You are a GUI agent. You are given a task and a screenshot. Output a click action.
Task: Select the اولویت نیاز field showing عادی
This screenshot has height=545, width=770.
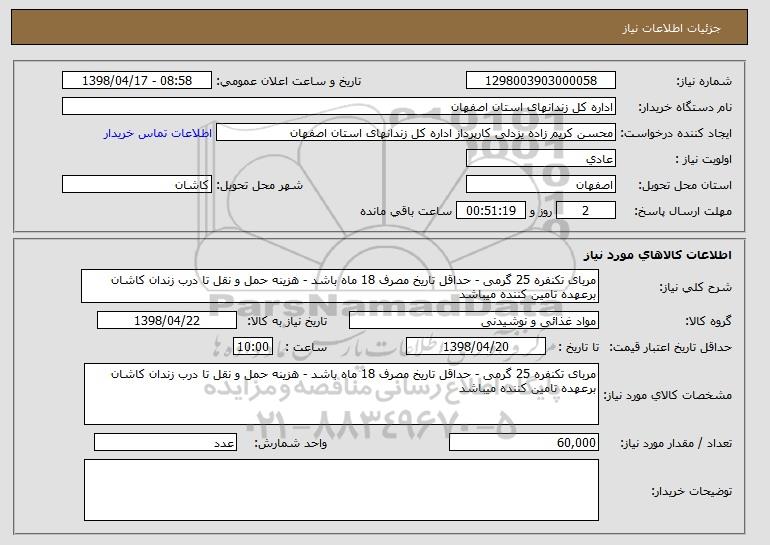pos(541,159)
